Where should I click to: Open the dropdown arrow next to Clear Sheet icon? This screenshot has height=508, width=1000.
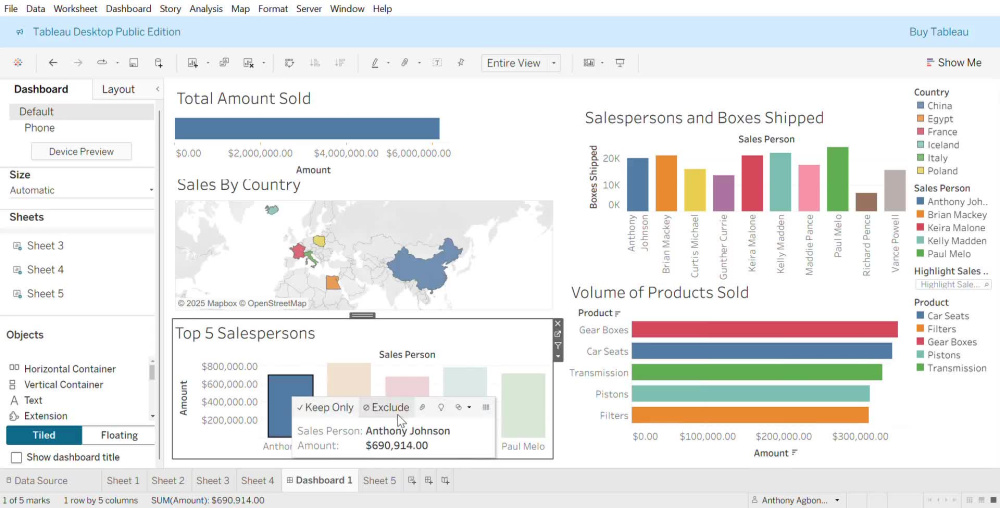pyautogui.click(x=263, y=62)
